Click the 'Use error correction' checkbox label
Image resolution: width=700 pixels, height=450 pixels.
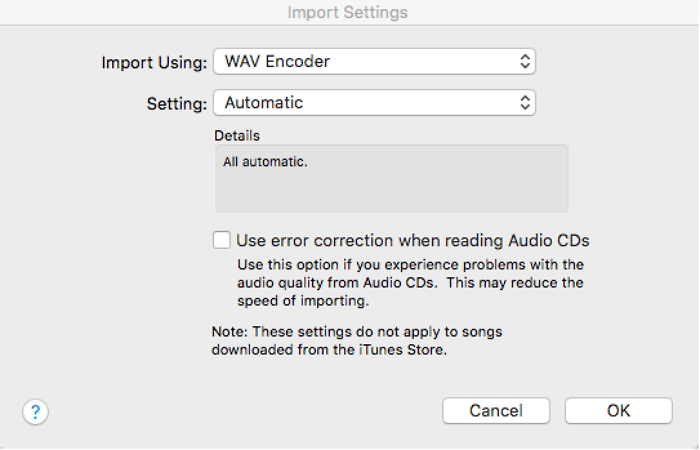(x=413, y=240)
